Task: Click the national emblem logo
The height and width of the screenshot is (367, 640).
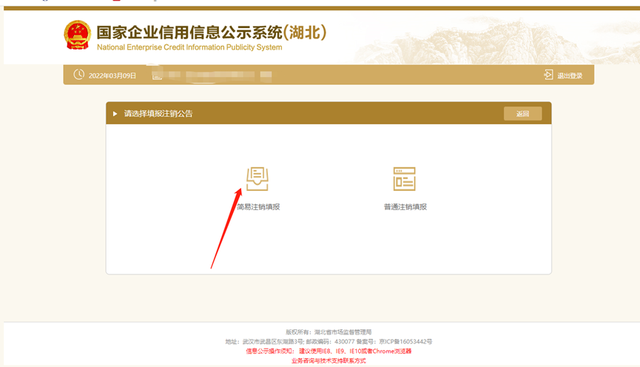Action: (77, 35)
